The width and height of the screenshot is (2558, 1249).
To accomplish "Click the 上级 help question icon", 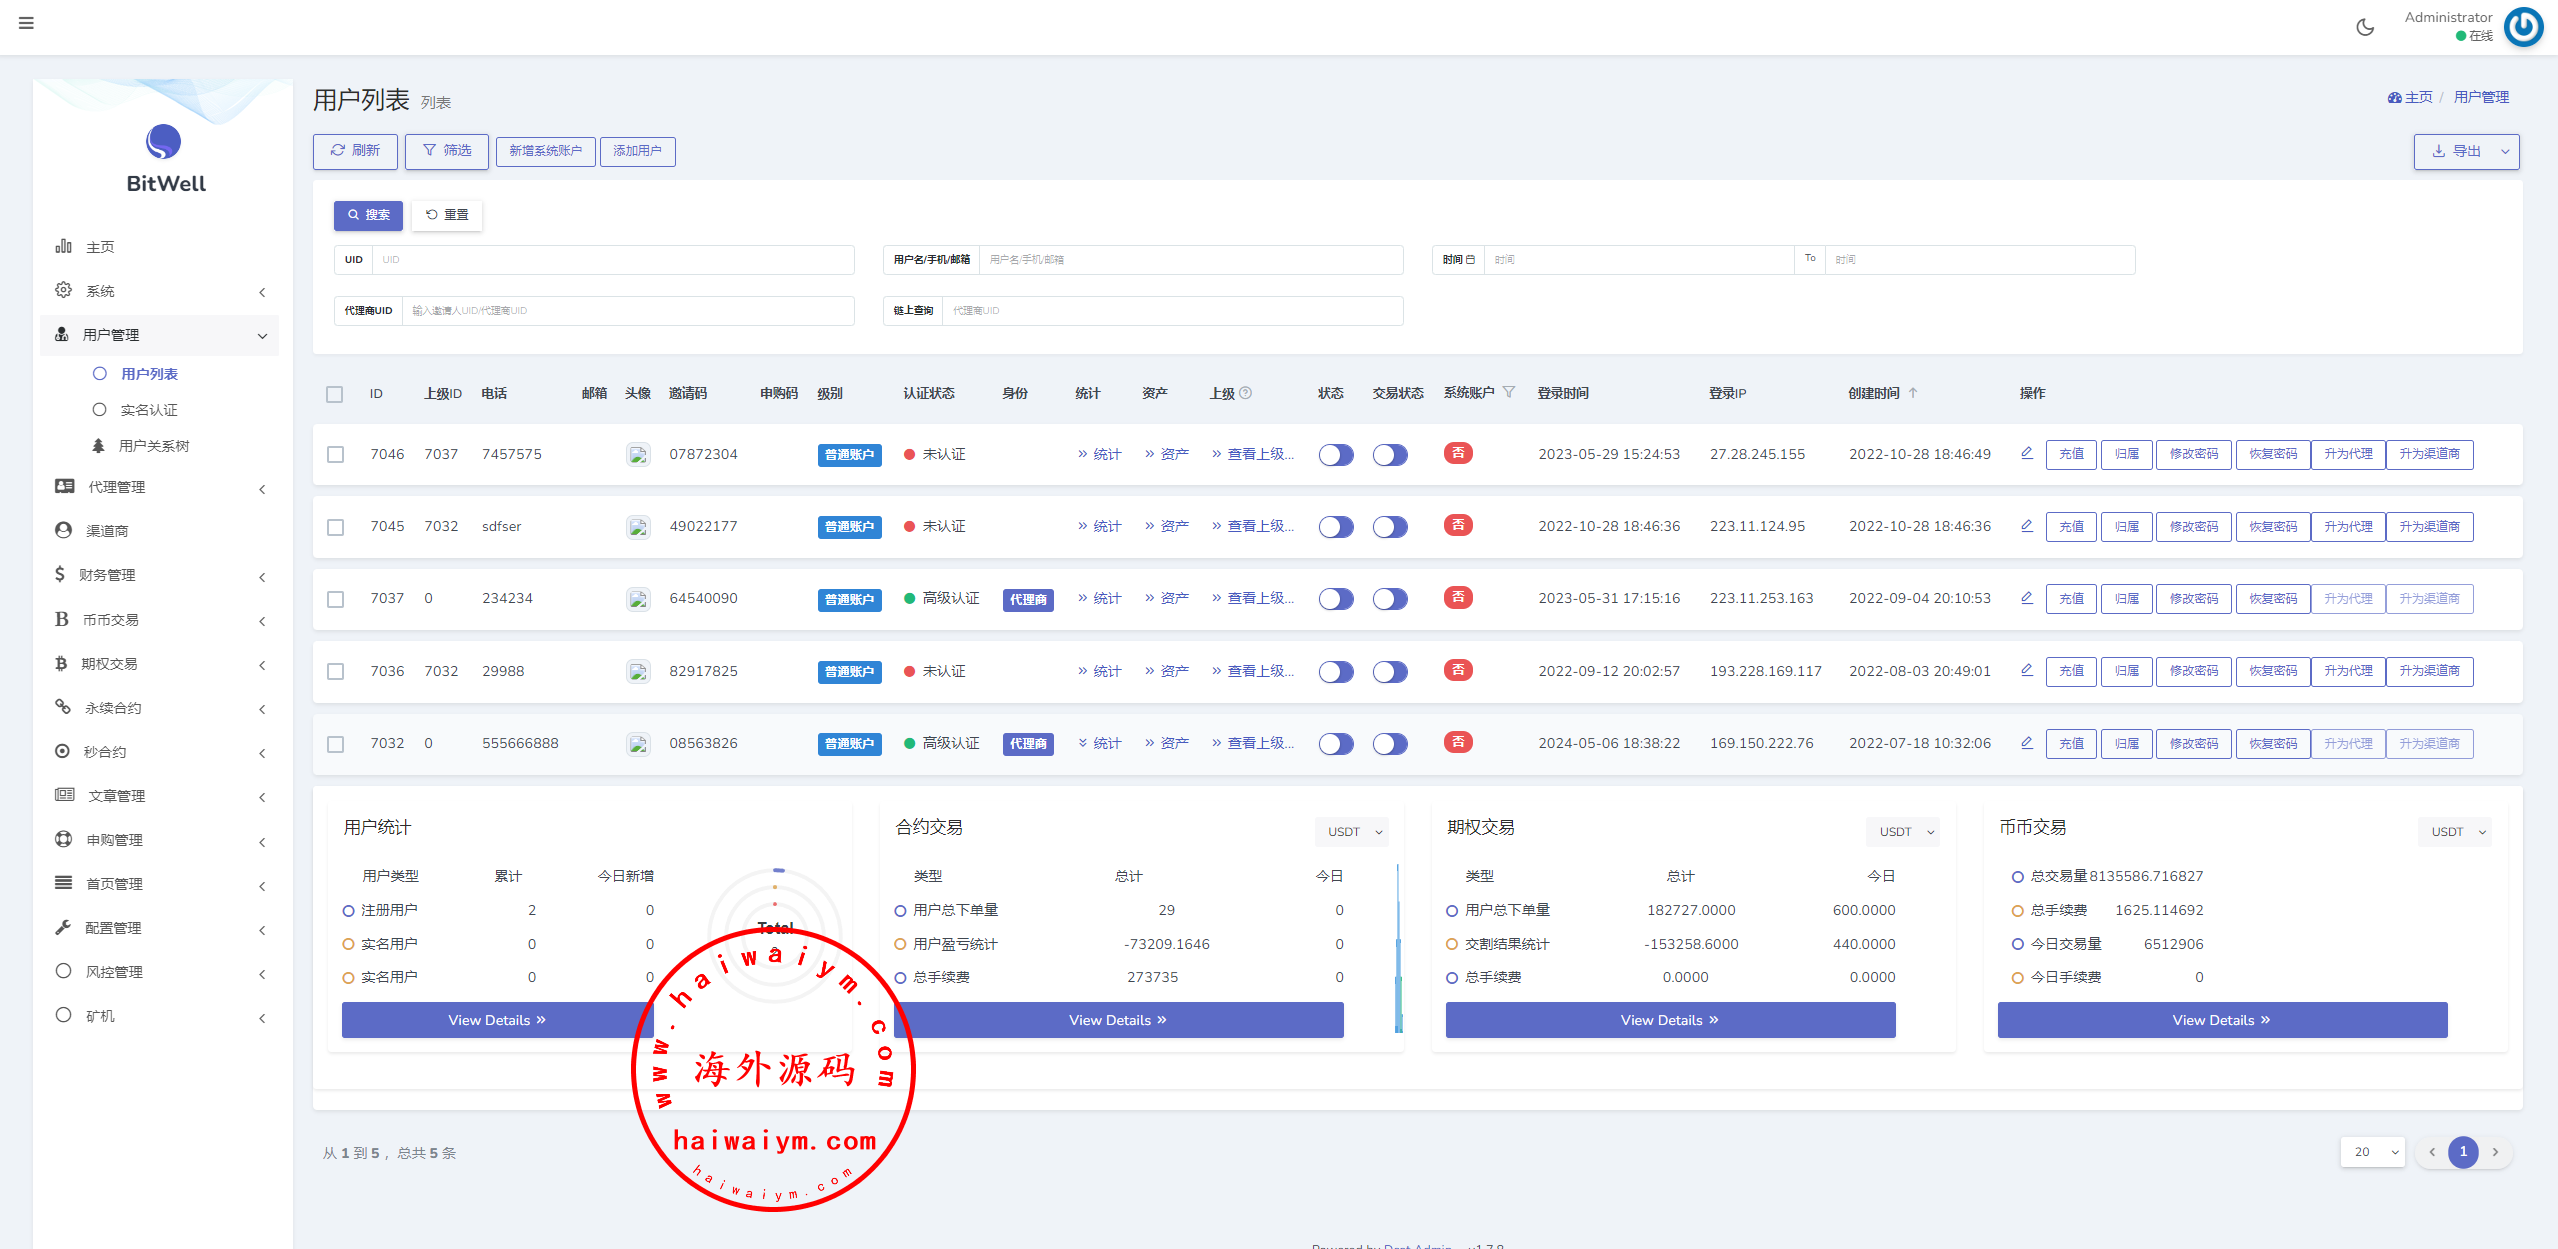I will 1246,393.
